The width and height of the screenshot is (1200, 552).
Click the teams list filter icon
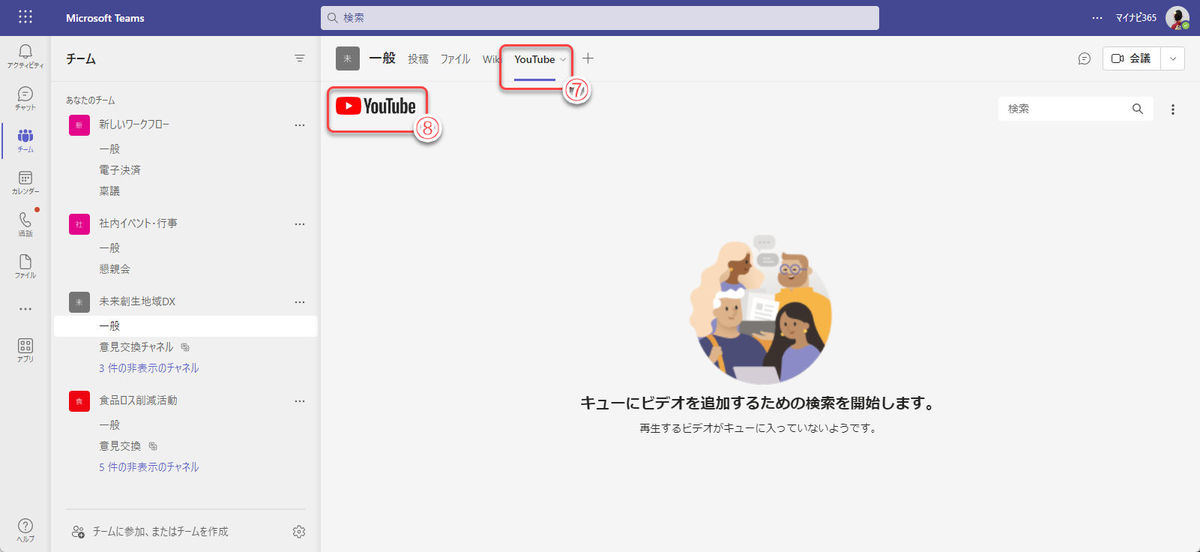pyautogui.click(x=299, y=59)
